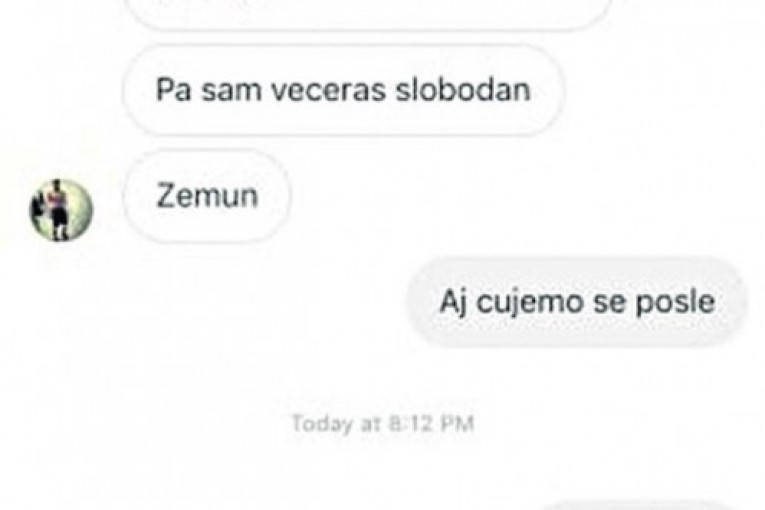
Task: Click the word 'veceras' in the received message
Action: [x=328, y=92]
